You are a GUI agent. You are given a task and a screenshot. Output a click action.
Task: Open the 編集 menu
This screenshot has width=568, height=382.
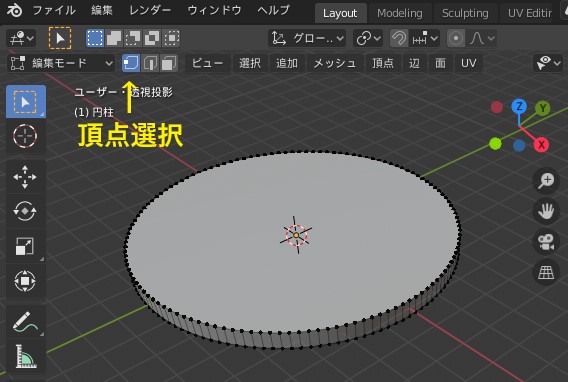coord(102,11)
